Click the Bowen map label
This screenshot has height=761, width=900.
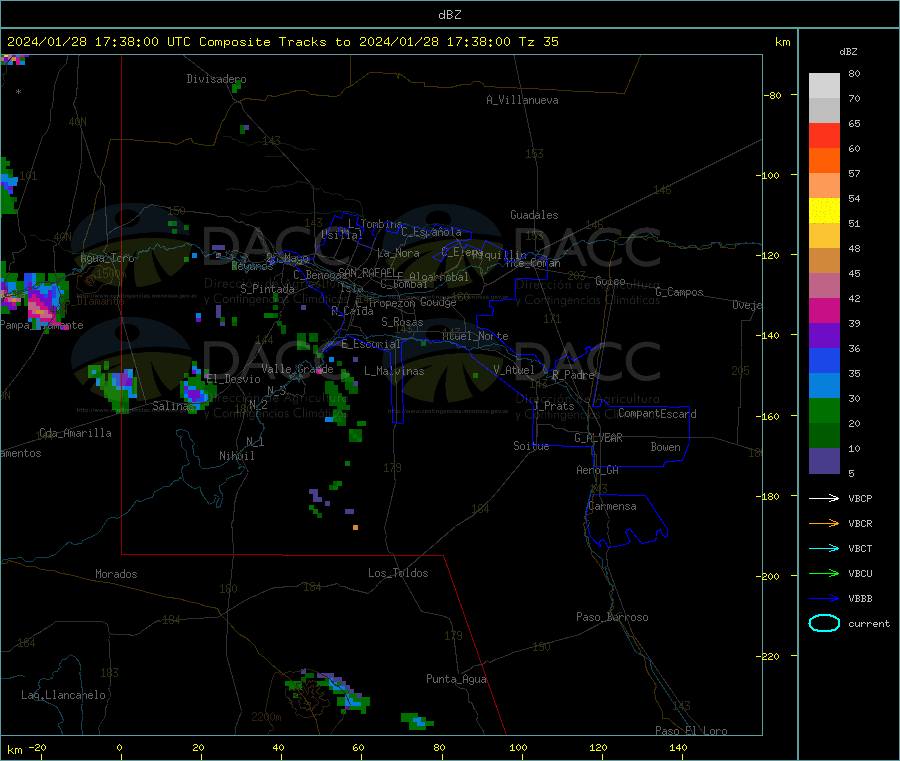[x=665, y=447]
